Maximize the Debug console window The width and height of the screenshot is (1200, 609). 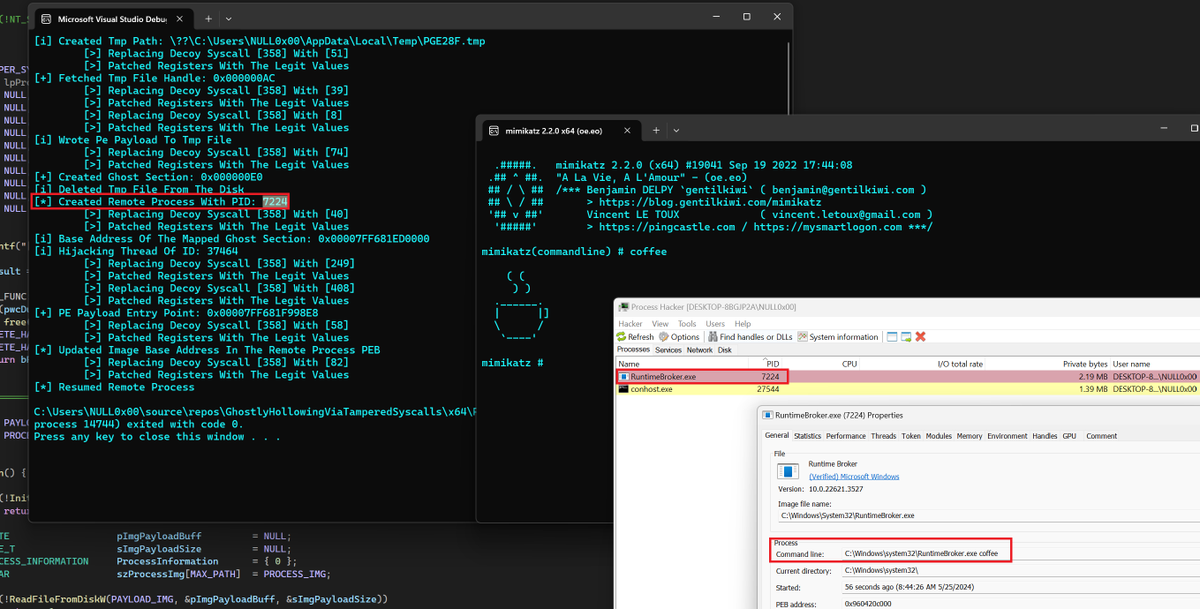(746, 17)
